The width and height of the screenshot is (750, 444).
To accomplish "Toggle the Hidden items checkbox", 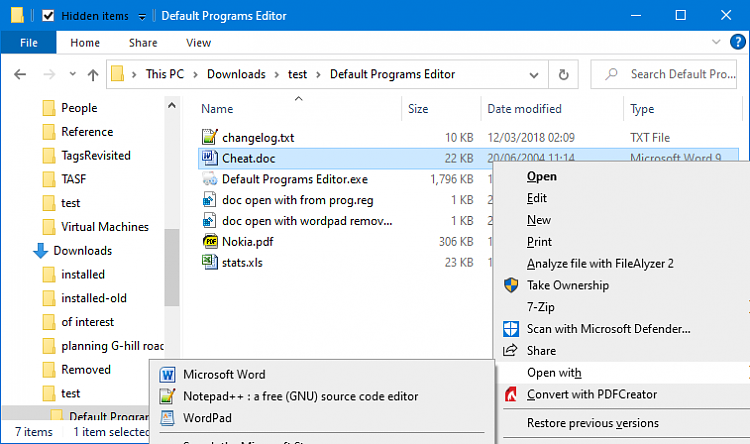I will tap(48, 16).
